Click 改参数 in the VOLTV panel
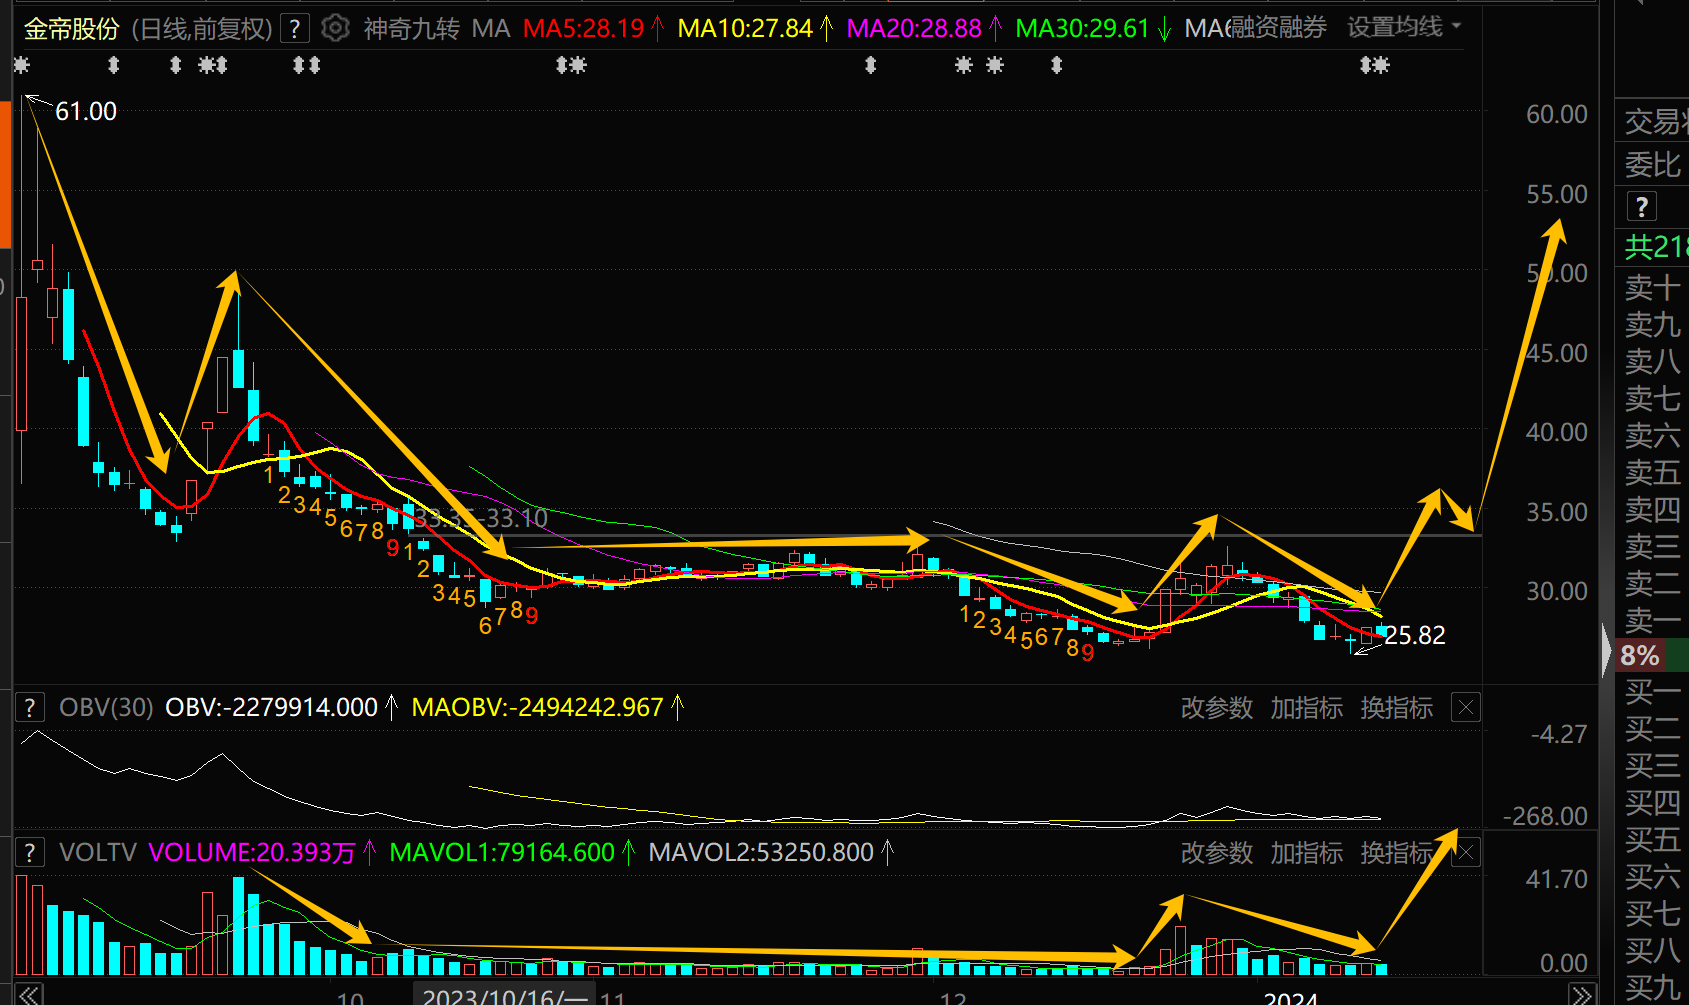The height and width of the screenshot is (1005, 1689). pyautogui.click(x=1216, y=853)
